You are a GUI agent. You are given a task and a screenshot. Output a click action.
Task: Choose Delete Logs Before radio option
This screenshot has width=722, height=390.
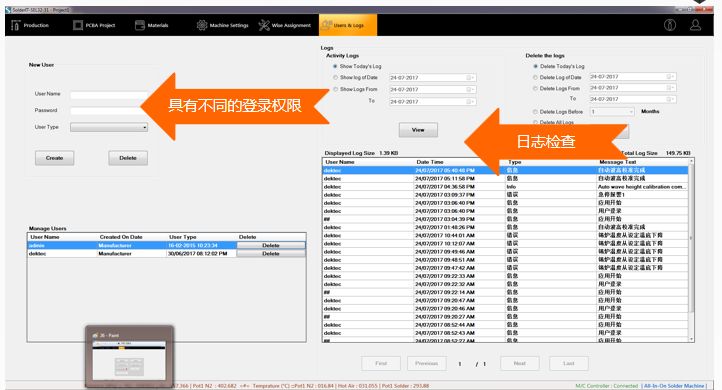click(535, 112)
